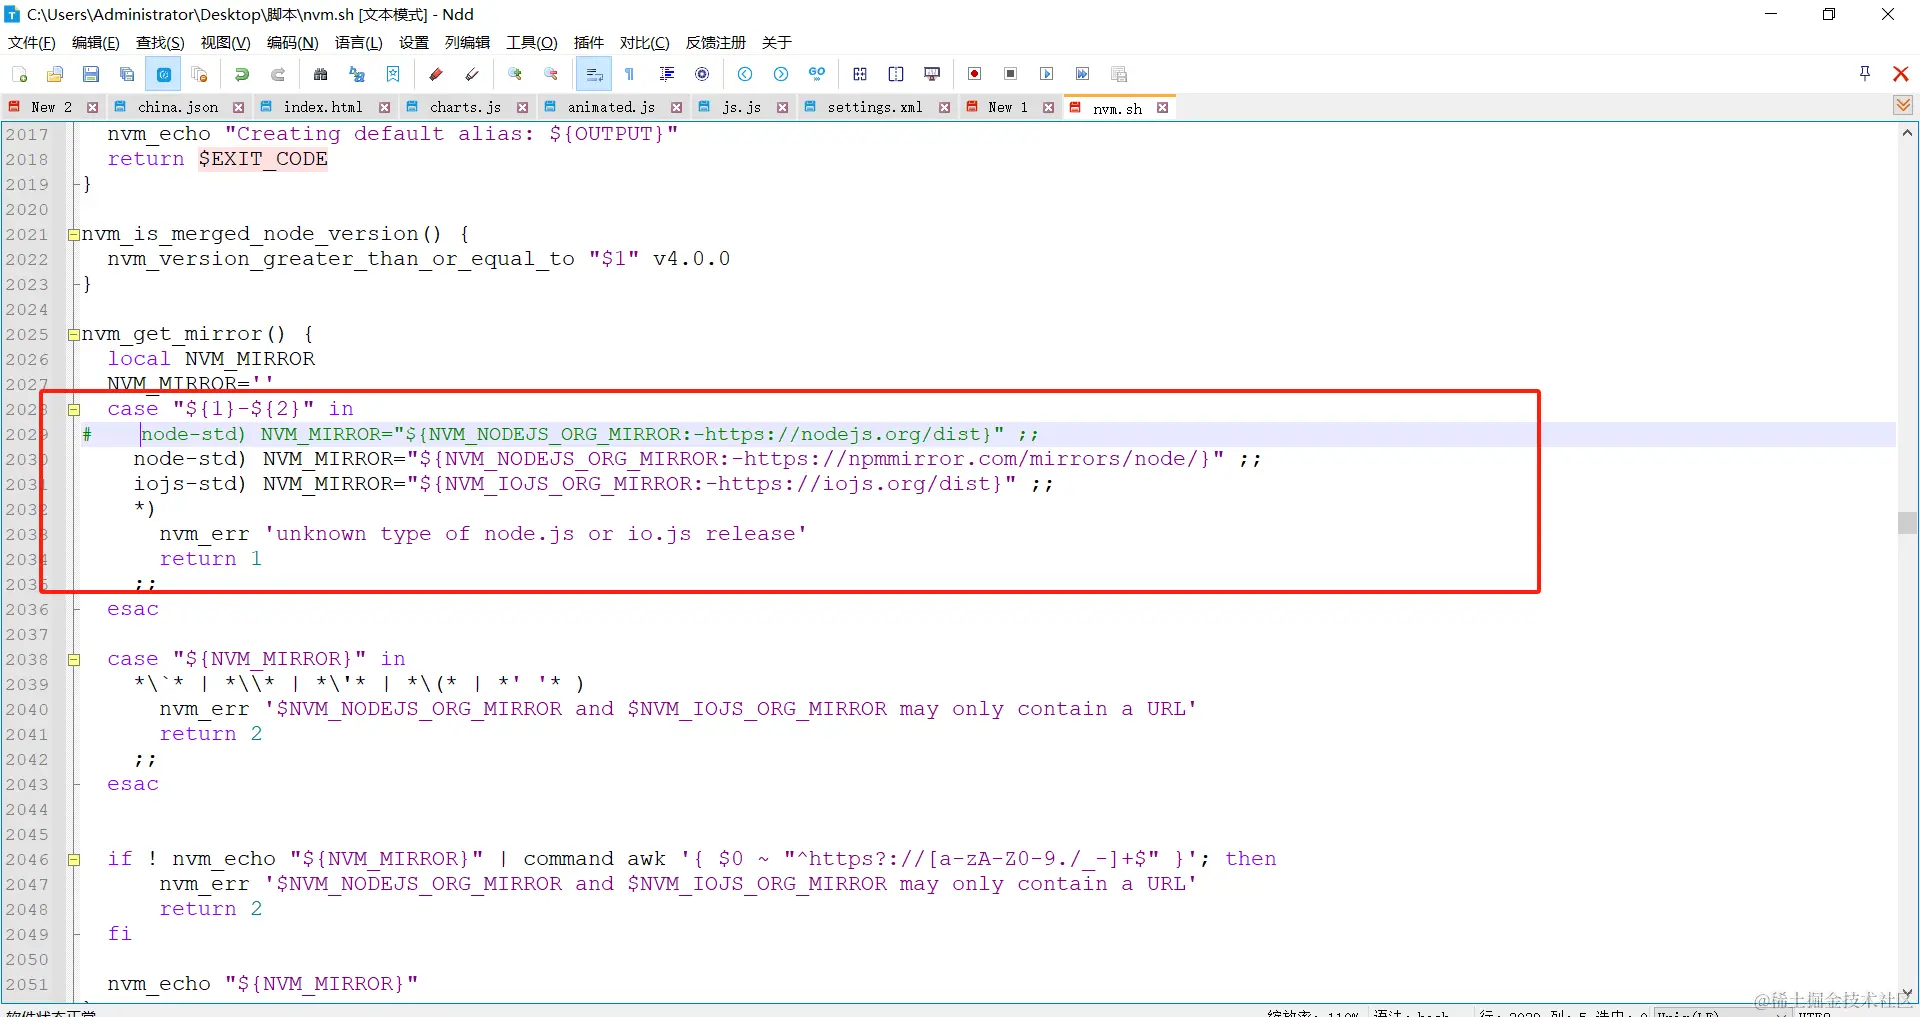Open the 工具(O) menu
This screenshot has width=1920, height=1017.
(532, 42)
